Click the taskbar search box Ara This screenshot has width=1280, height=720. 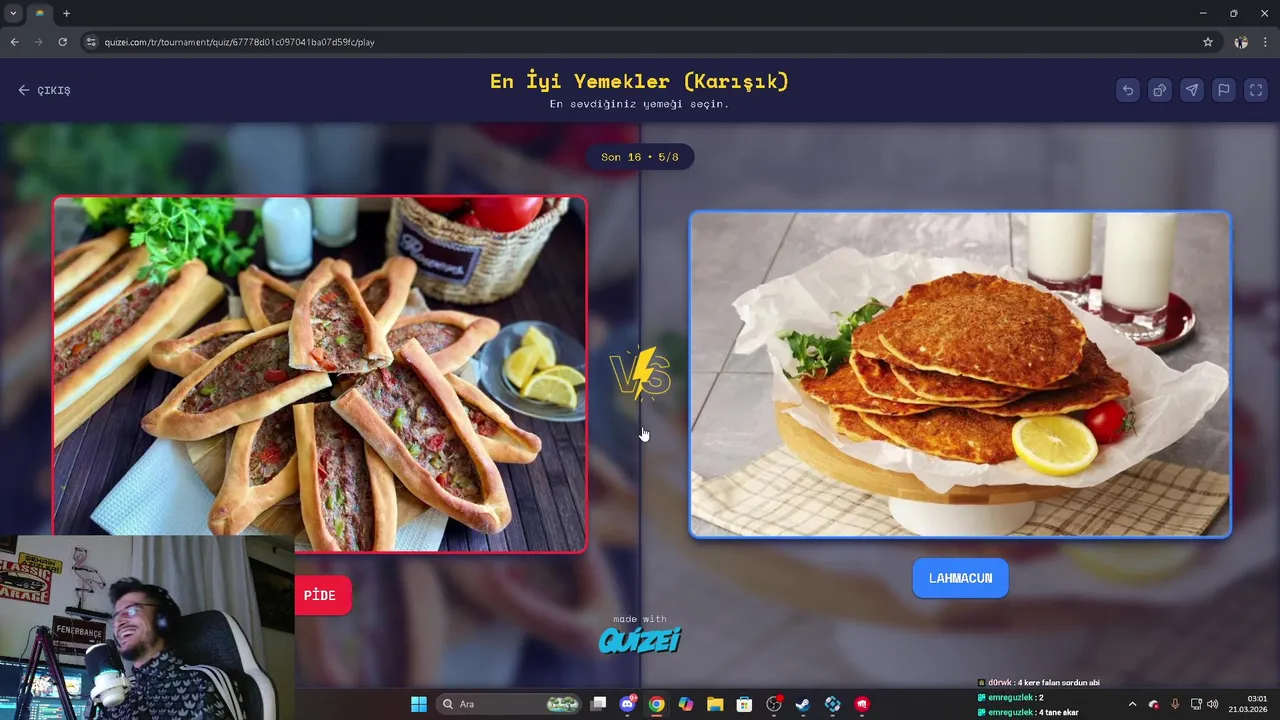tap(510, 704)
